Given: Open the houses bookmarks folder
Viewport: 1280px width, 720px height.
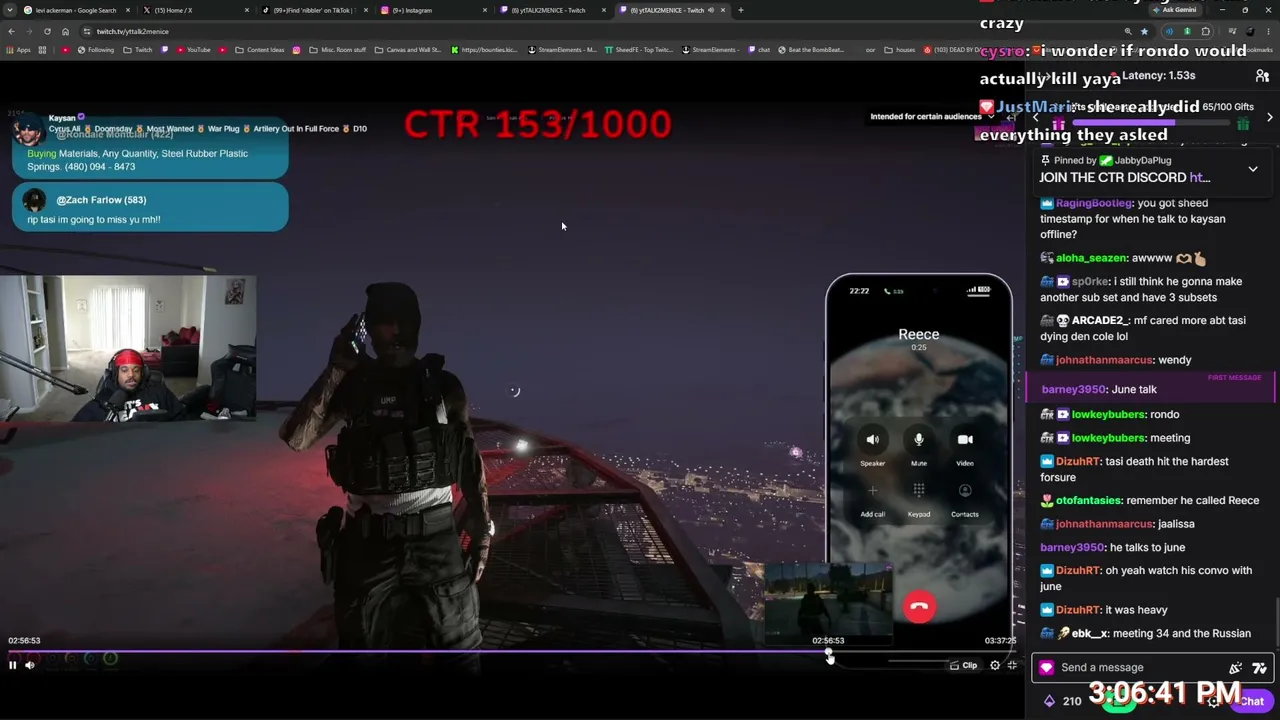Looking at the screenshot, I should [x=900, y=50].
